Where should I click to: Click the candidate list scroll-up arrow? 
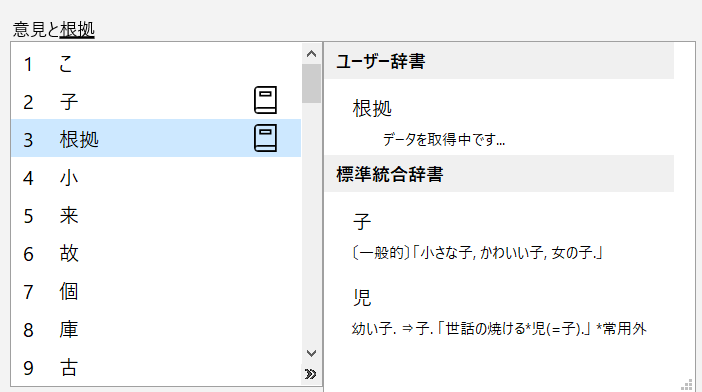[x=312, y=54]
